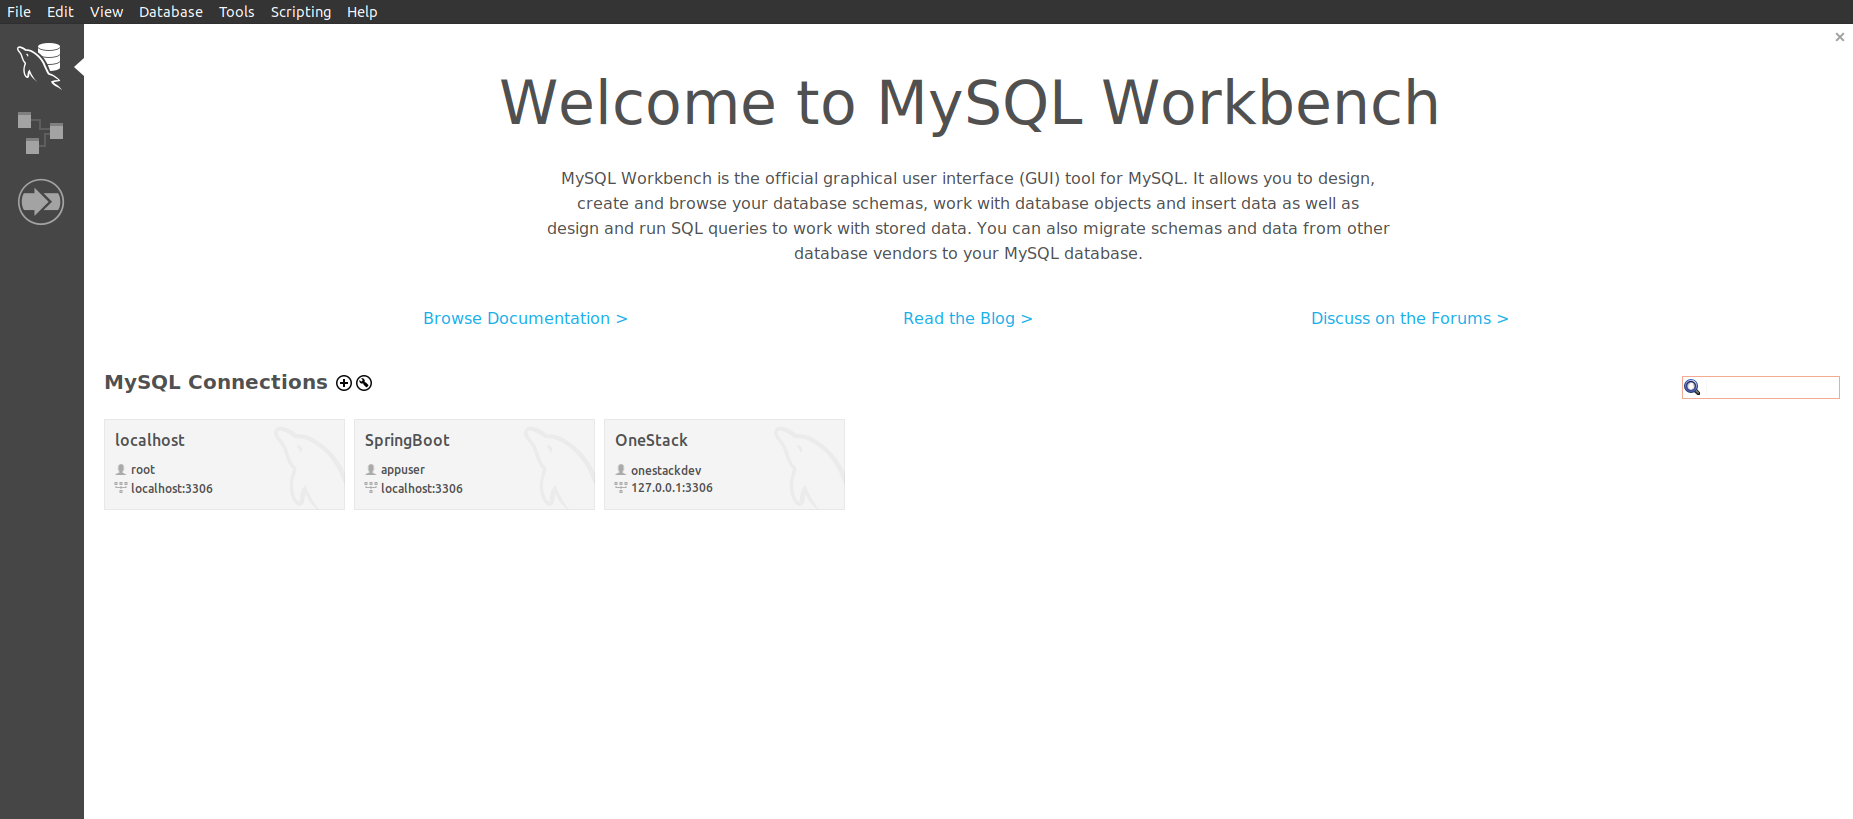Open the Help menu
Viewport: 1853px width, 819px height.
[362, 12]
